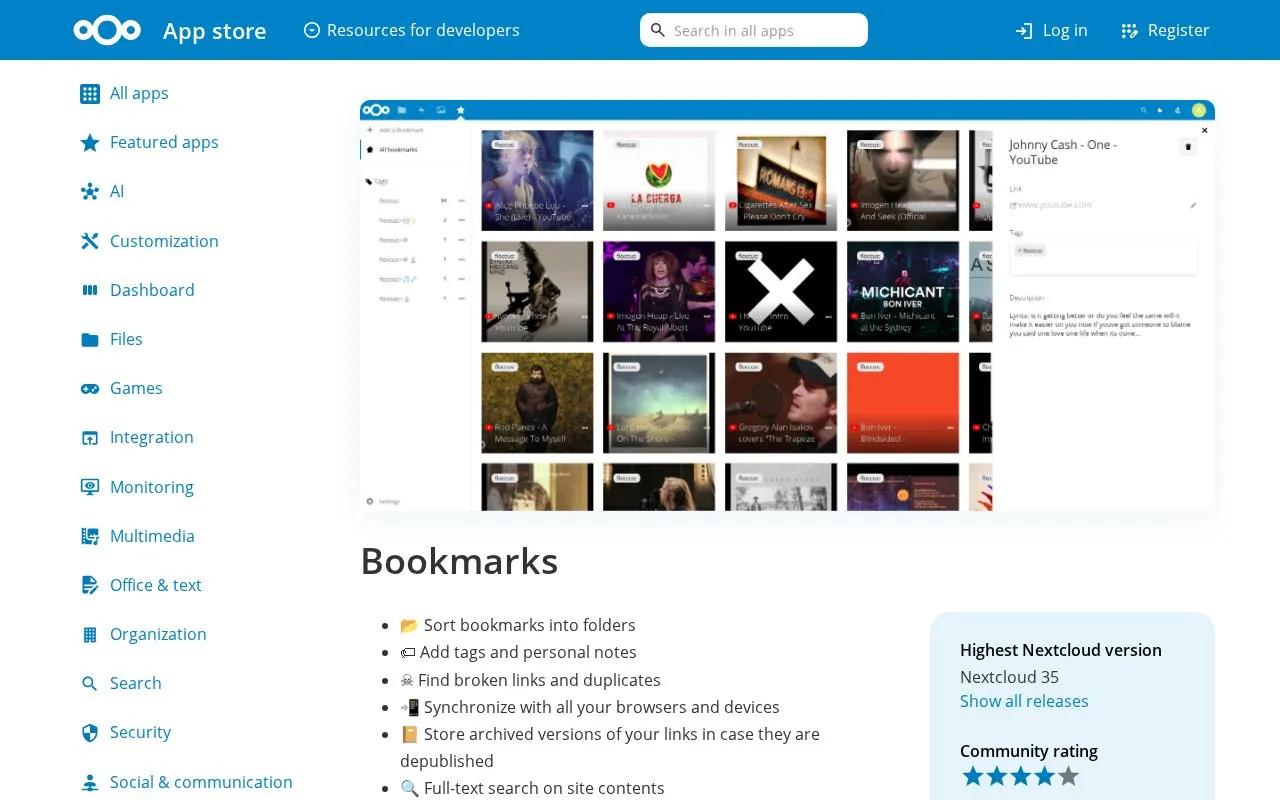The height and width of the screenshot is (800, 1280).
Task: Click the Log in link
Action: [x=1051, y=30]
